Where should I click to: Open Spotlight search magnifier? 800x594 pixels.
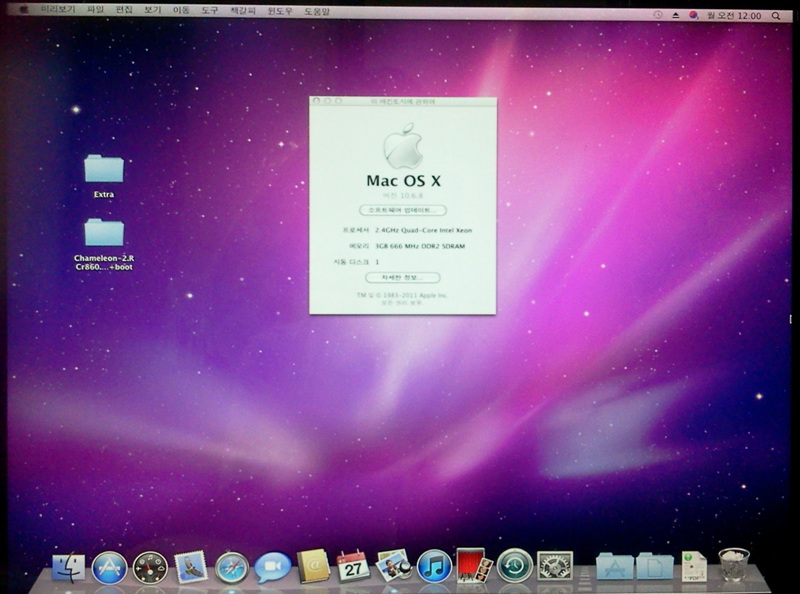[x=776, y=16]
